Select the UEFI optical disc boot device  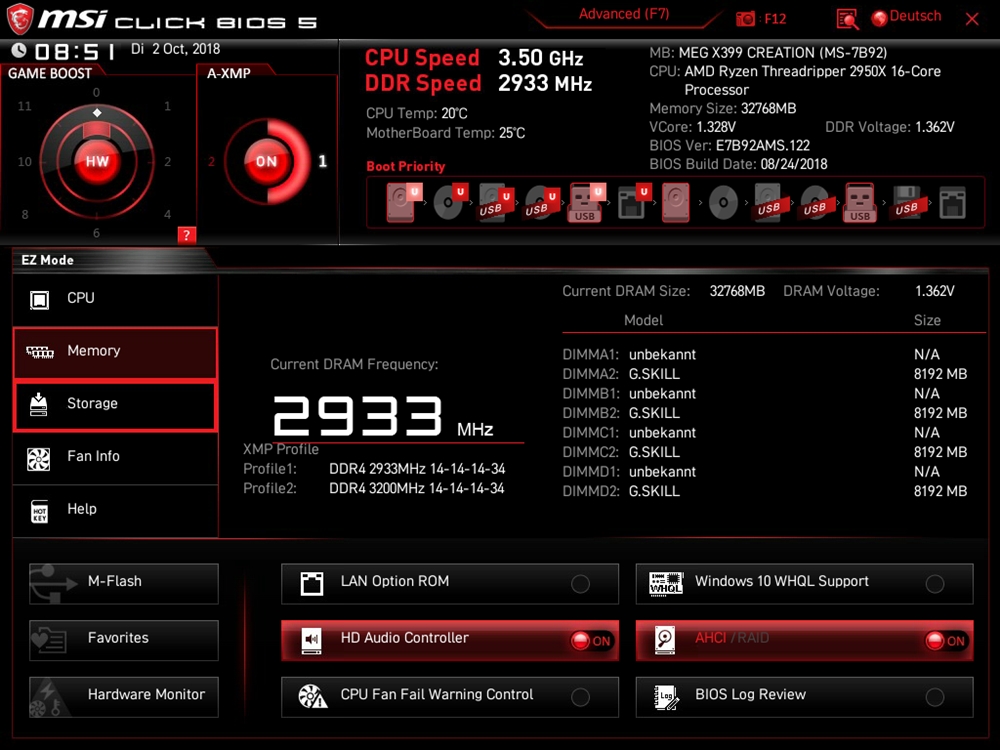450,203
